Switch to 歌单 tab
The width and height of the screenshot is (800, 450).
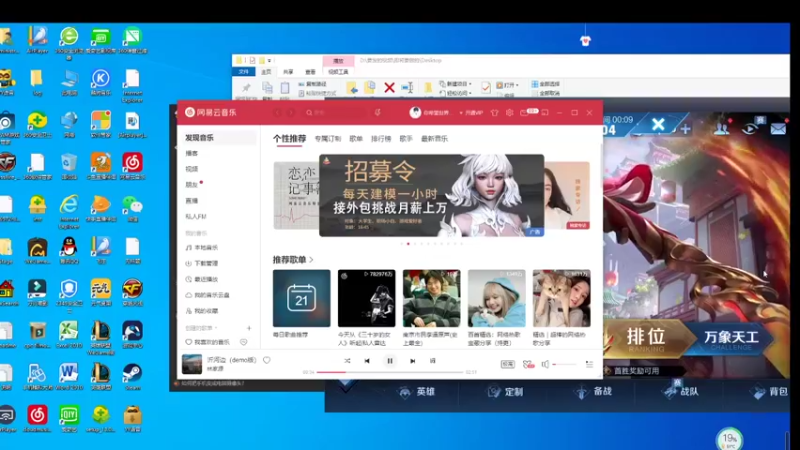[356, 139]
